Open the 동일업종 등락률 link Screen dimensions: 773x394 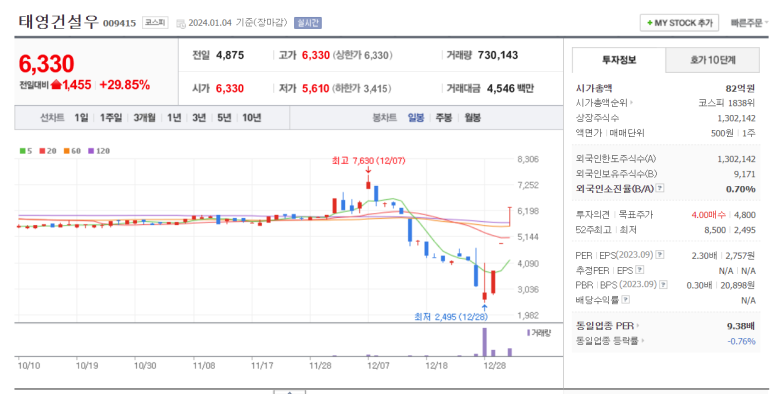coord(610,341)
